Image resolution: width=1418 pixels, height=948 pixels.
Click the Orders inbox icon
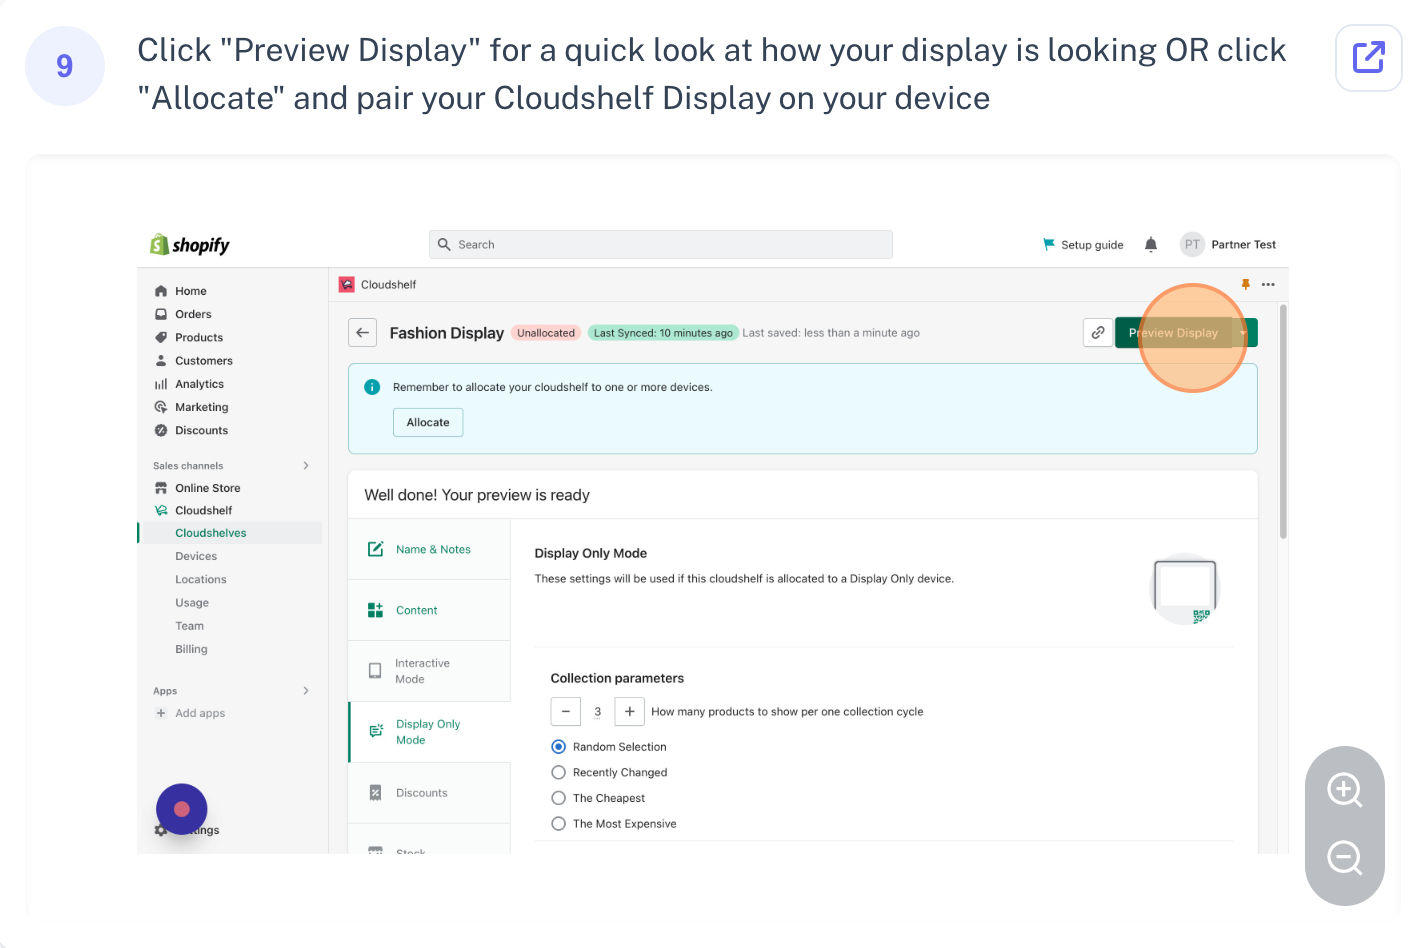pos(161,314)
